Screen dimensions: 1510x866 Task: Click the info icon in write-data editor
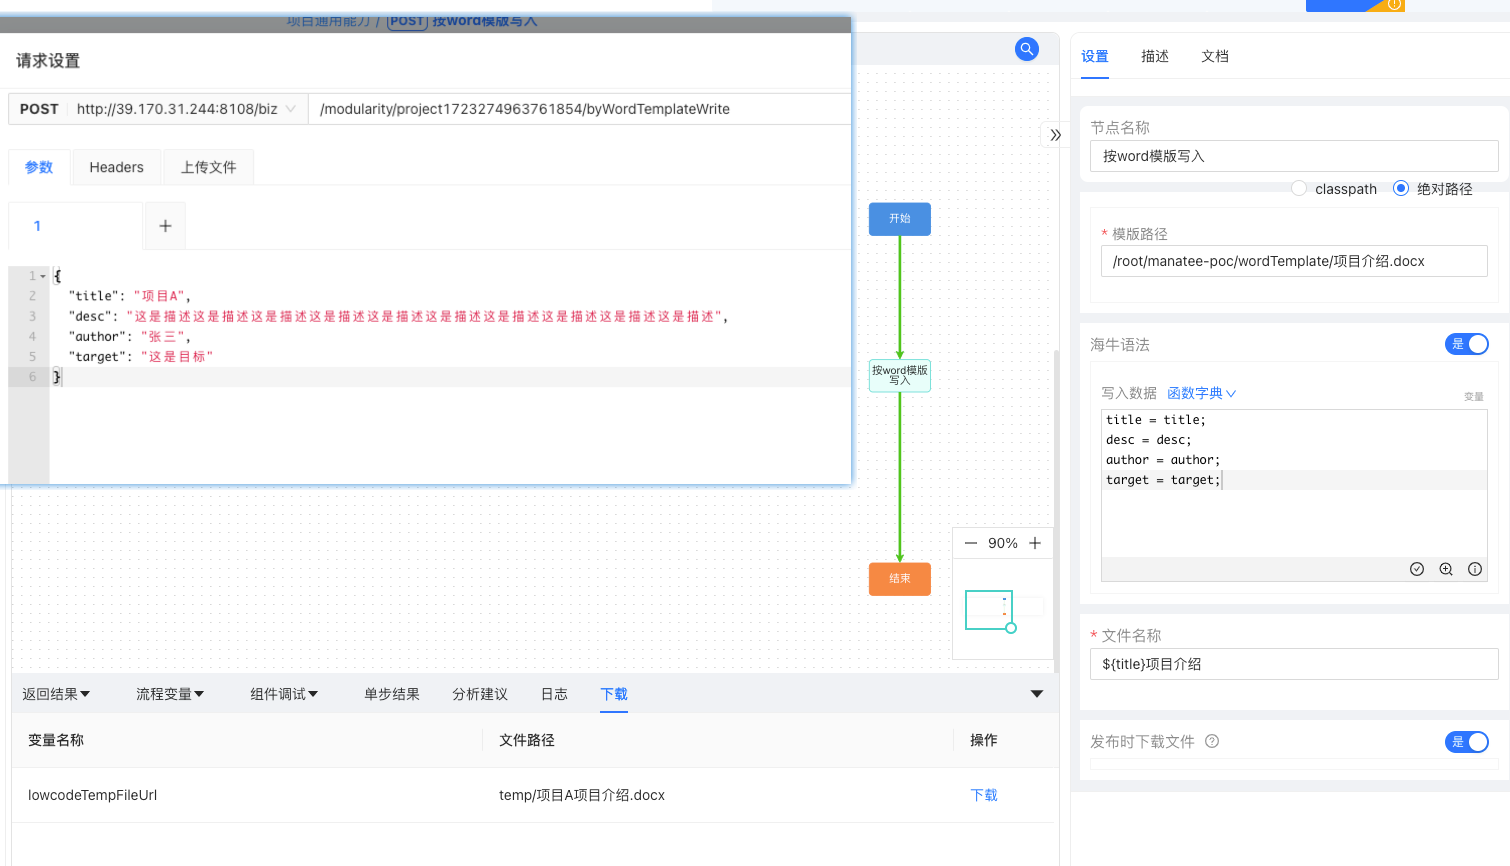pos(1475,569)
